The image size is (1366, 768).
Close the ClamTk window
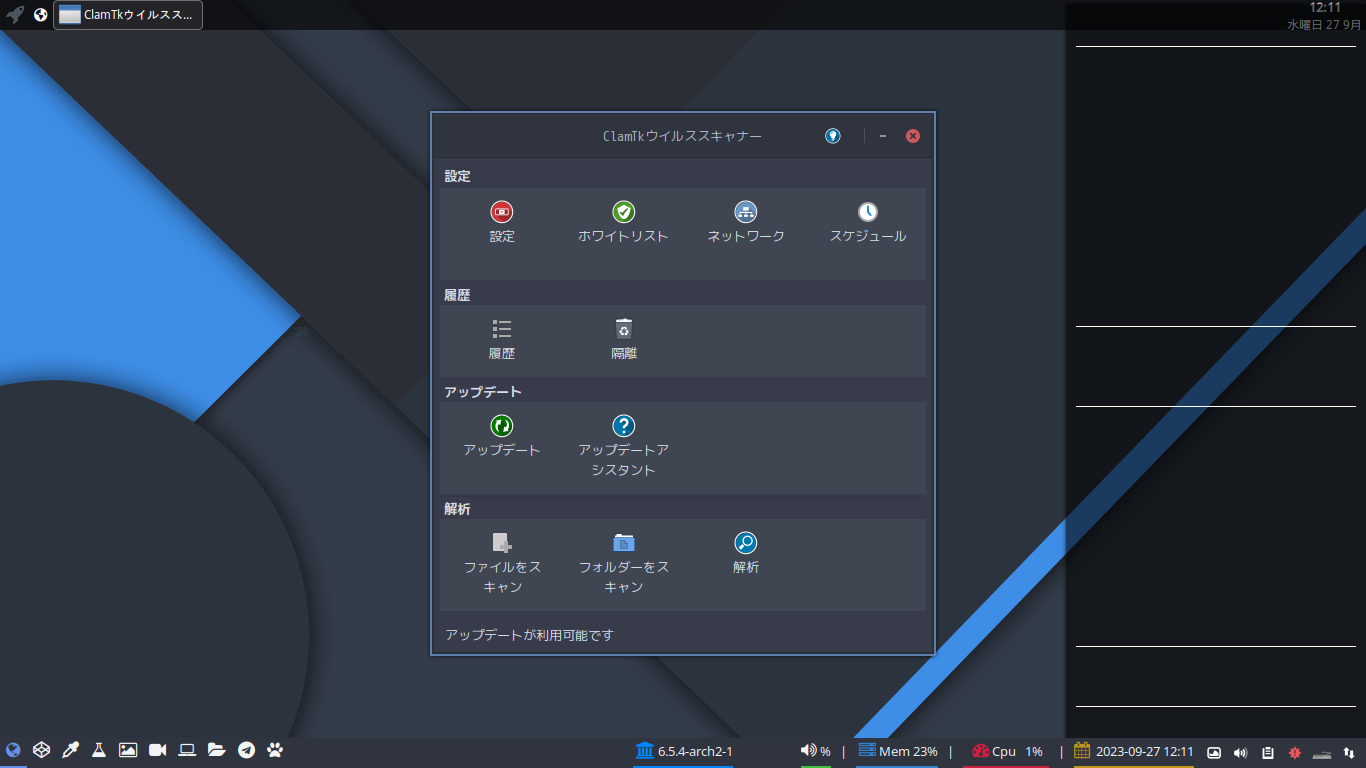[x=913, y=136]
